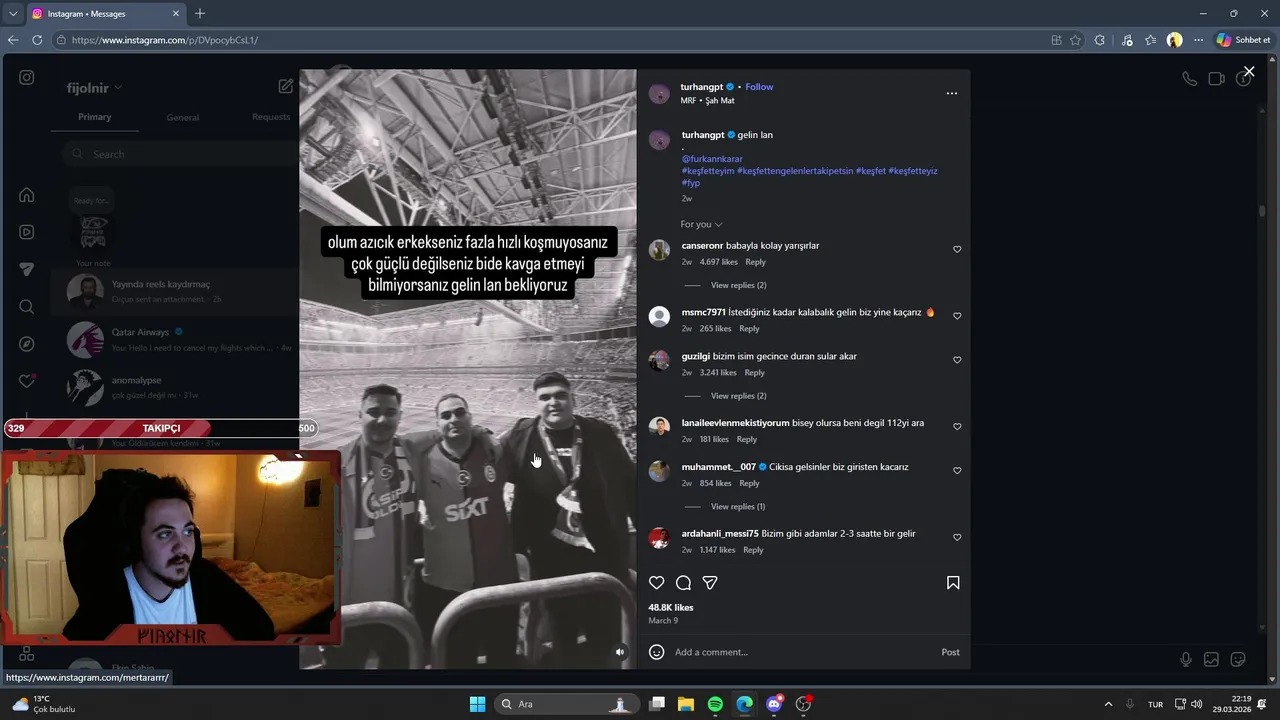This screenshot has height=720, width=1280.
Task: Open Instagram logo in left sidebar
Action: pos(27,77)
